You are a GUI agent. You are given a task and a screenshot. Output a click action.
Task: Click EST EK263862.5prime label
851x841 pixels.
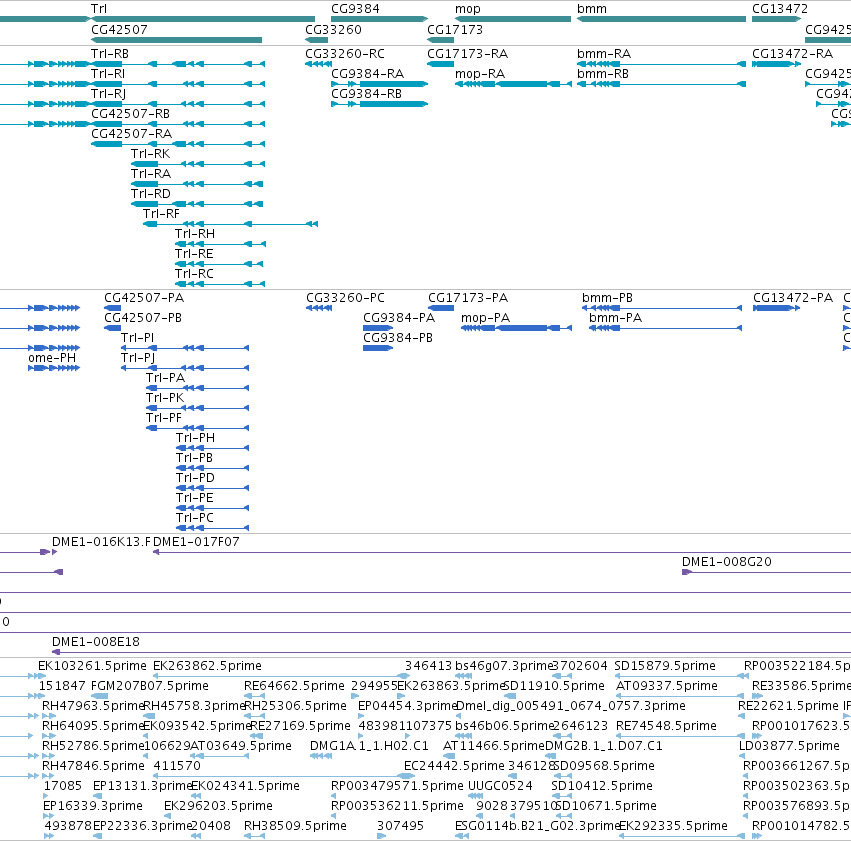click(207, 666)
